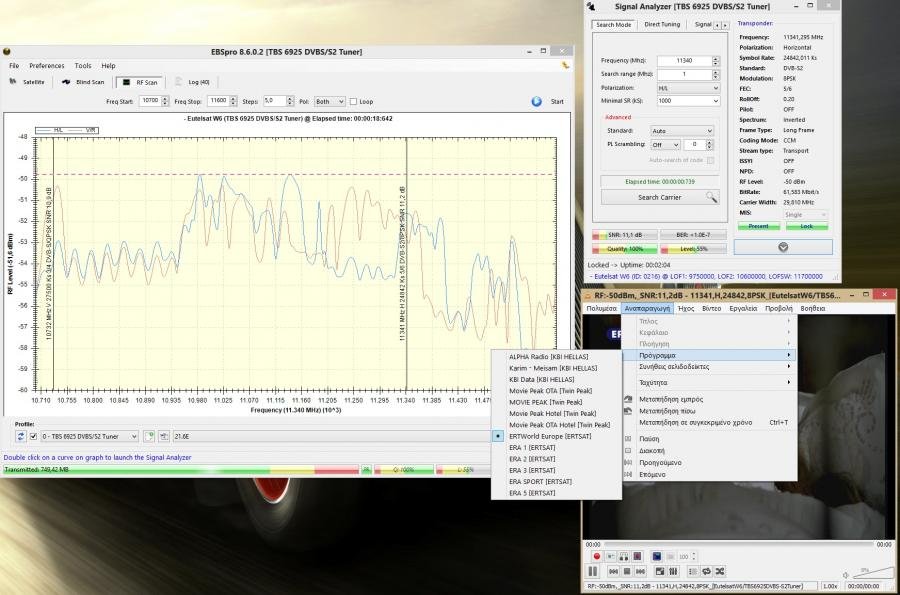Enable the Loop checkbox
Viewport: 900px width, 595px height.
[x=353, y=101]
